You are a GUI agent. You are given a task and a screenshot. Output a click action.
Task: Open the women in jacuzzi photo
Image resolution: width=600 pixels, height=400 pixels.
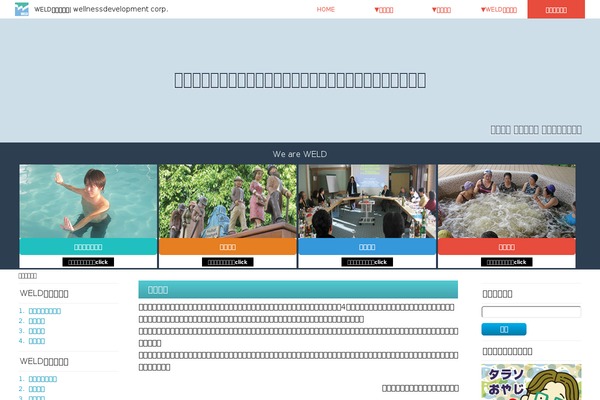(x=507, y=201)
